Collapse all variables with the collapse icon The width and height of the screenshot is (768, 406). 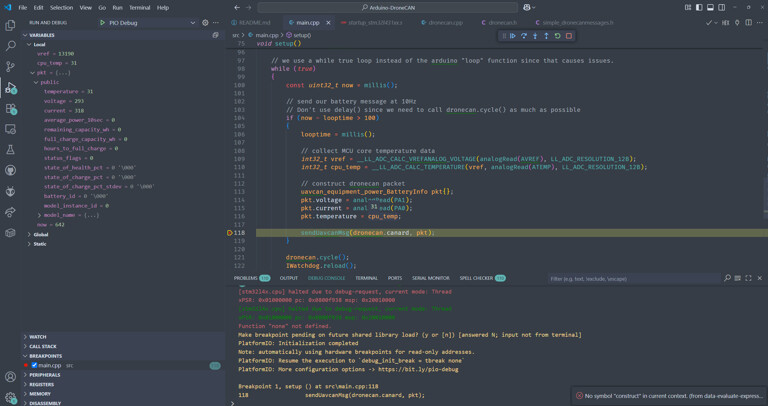point(216,35)
